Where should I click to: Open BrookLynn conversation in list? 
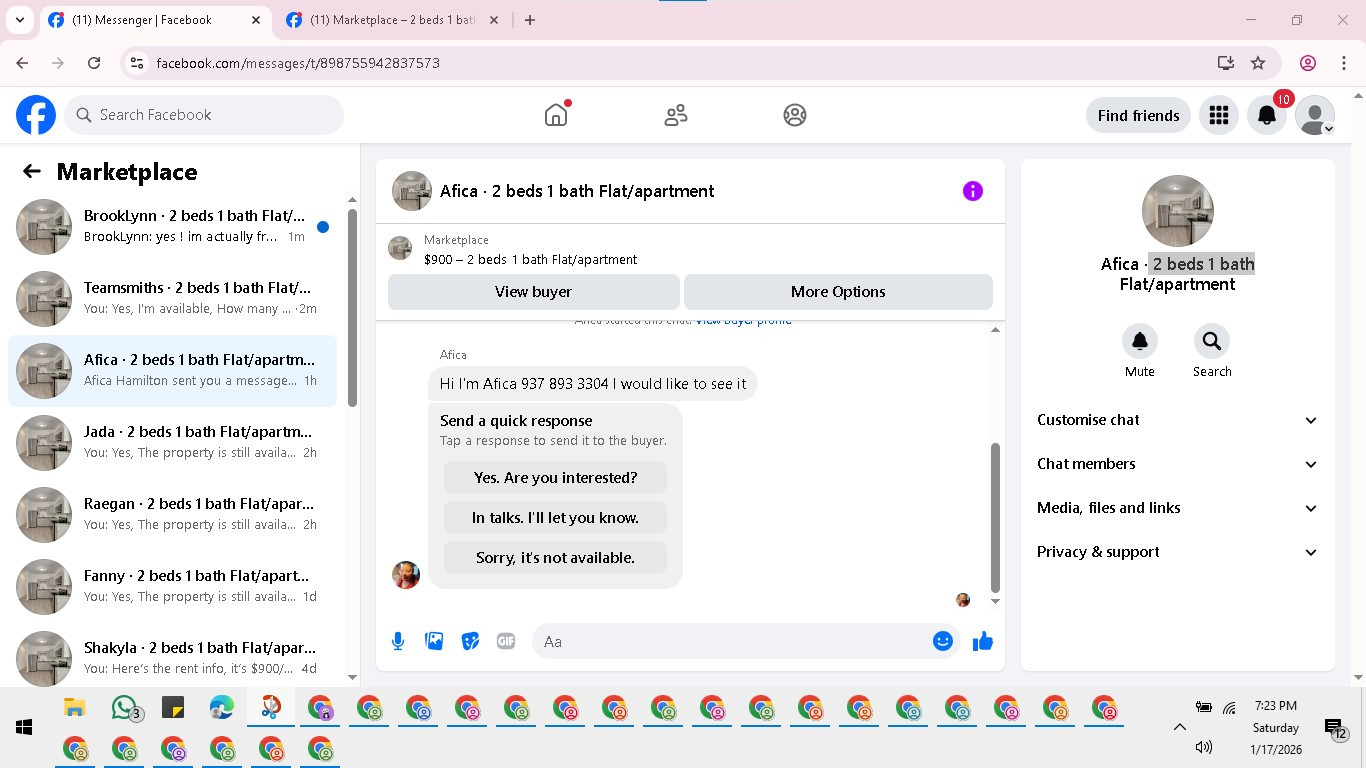[x=172, y=227]
